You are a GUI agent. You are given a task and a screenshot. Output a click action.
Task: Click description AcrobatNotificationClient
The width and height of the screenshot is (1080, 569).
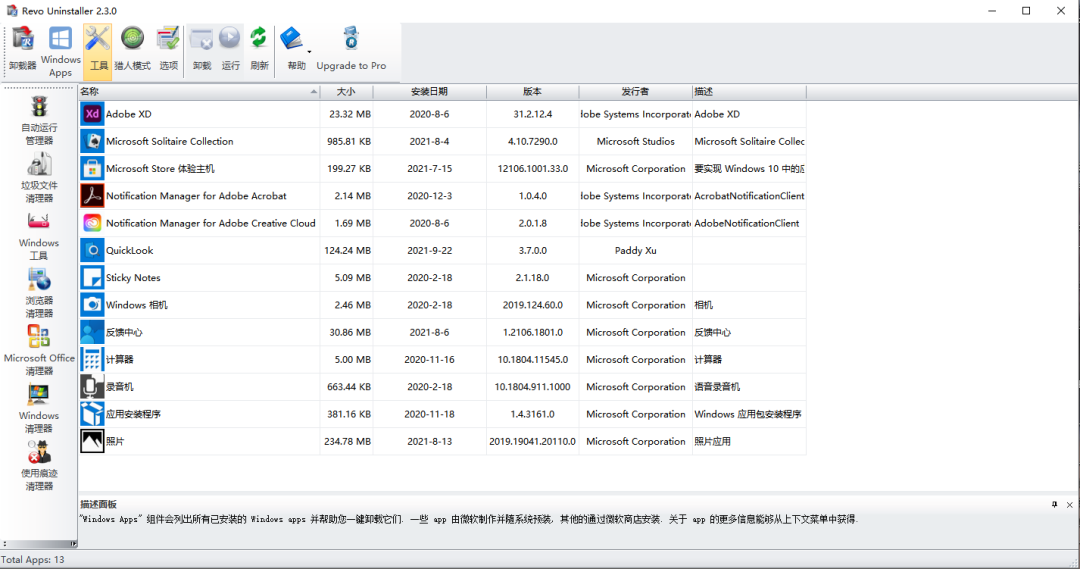[x=749, y=196]
